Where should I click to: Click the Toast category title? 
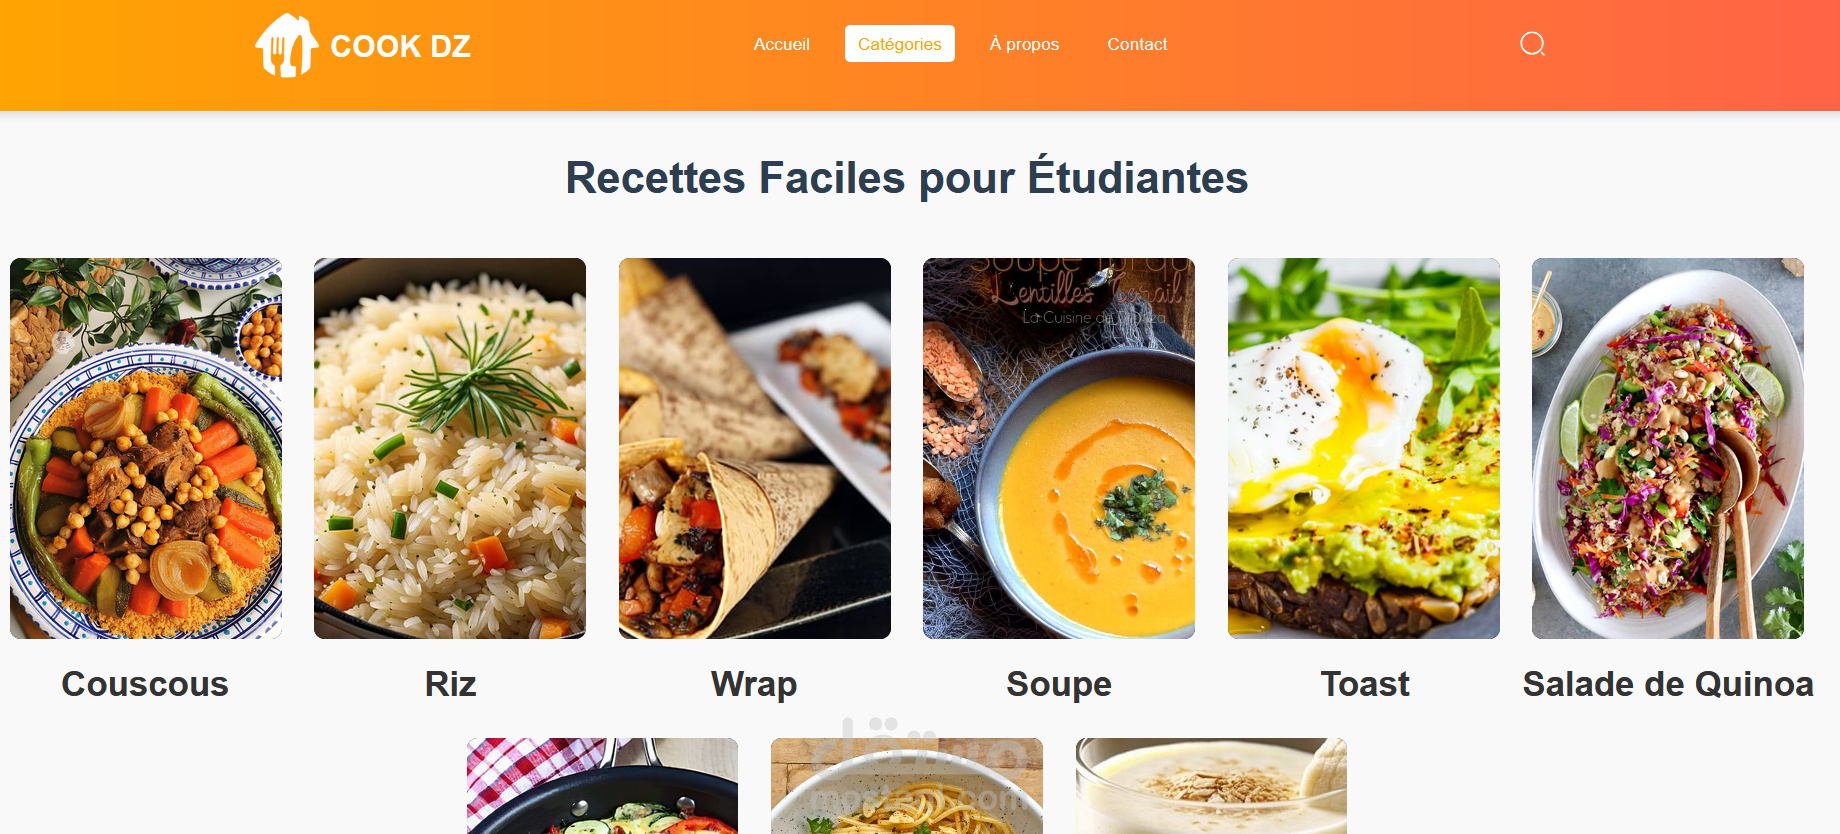coord(1365,684)
